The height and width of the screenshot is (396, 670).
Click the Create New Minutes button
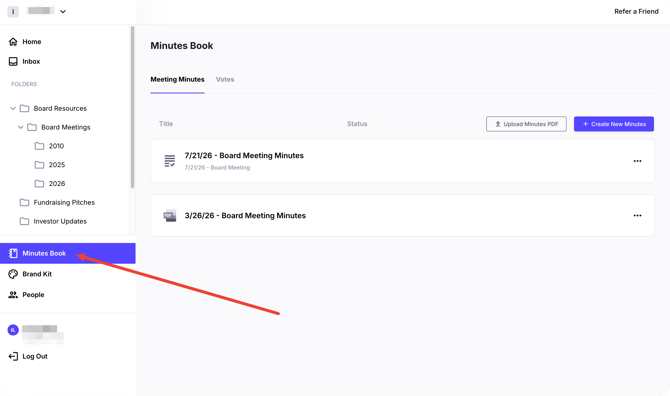pos(614,124)
